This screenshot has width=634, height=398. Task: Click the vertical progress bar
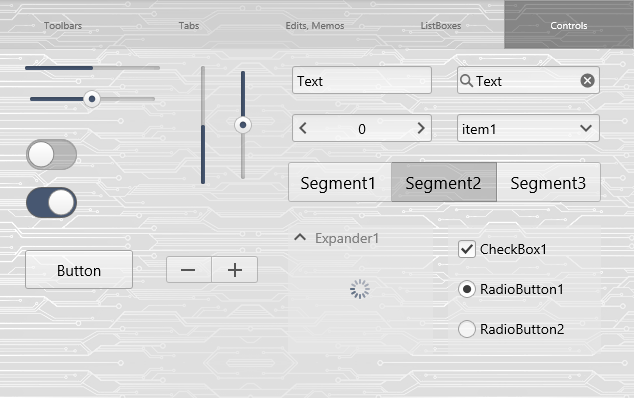[203, 125]
